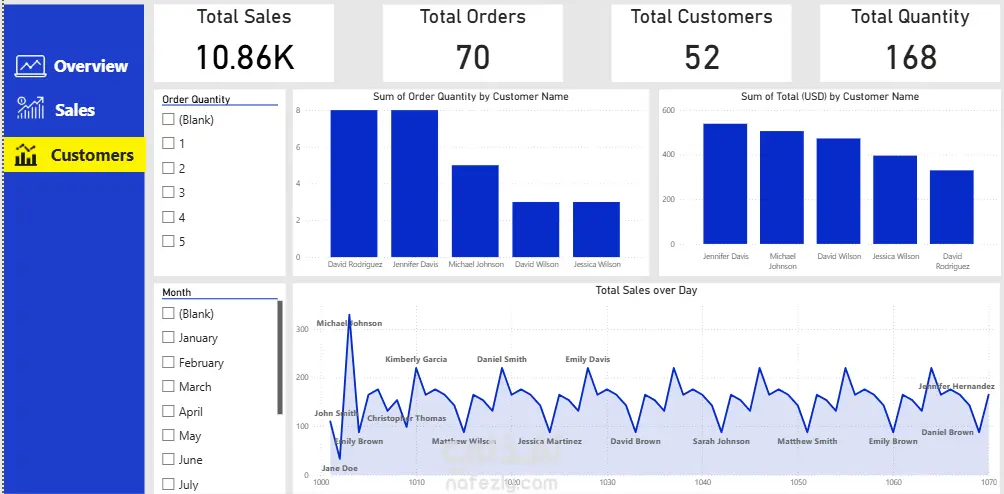Click the Sales growth chart icon
This screenshot has width=1004, height=494.
coord(30,109)
